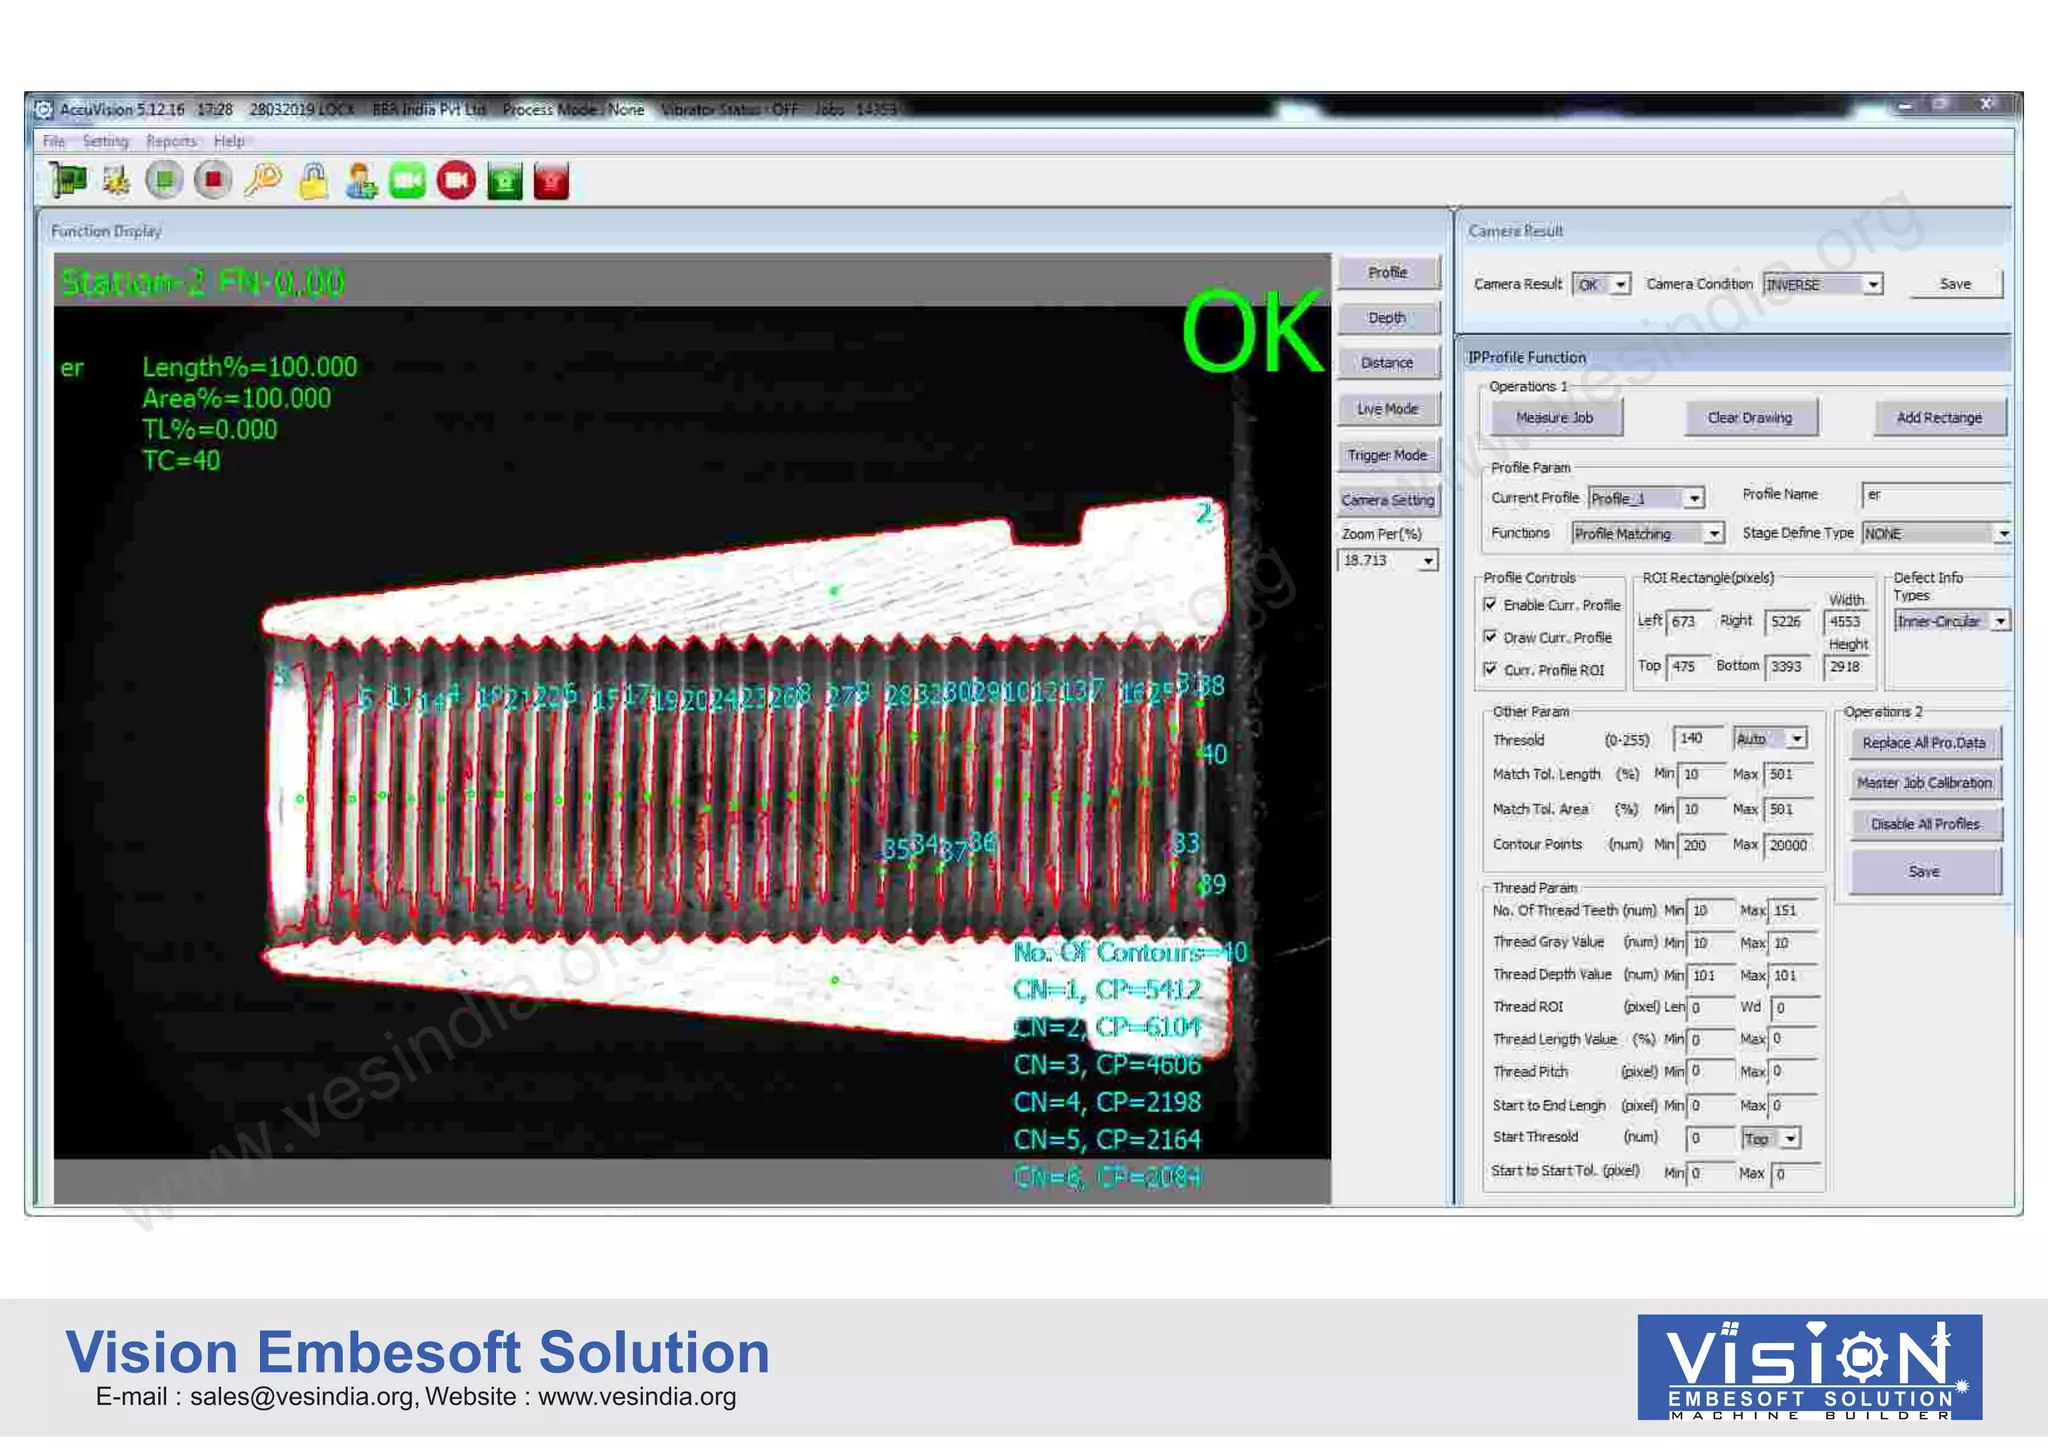Viewport: 2048px width, 1448px height.
Task: Click the Depth side button
Action: [x=1388, y=318]
